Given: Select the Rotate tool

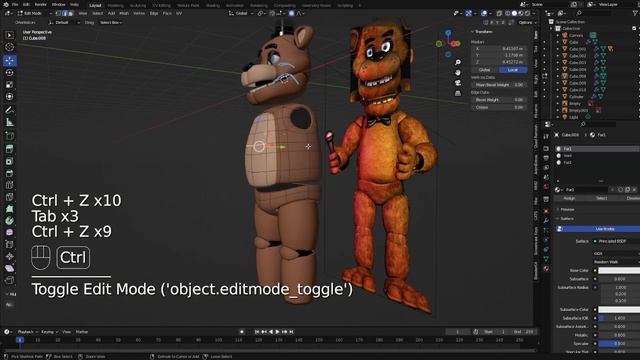Looking at the screenshot, I should pyautogui.click(x=9, y=73).
